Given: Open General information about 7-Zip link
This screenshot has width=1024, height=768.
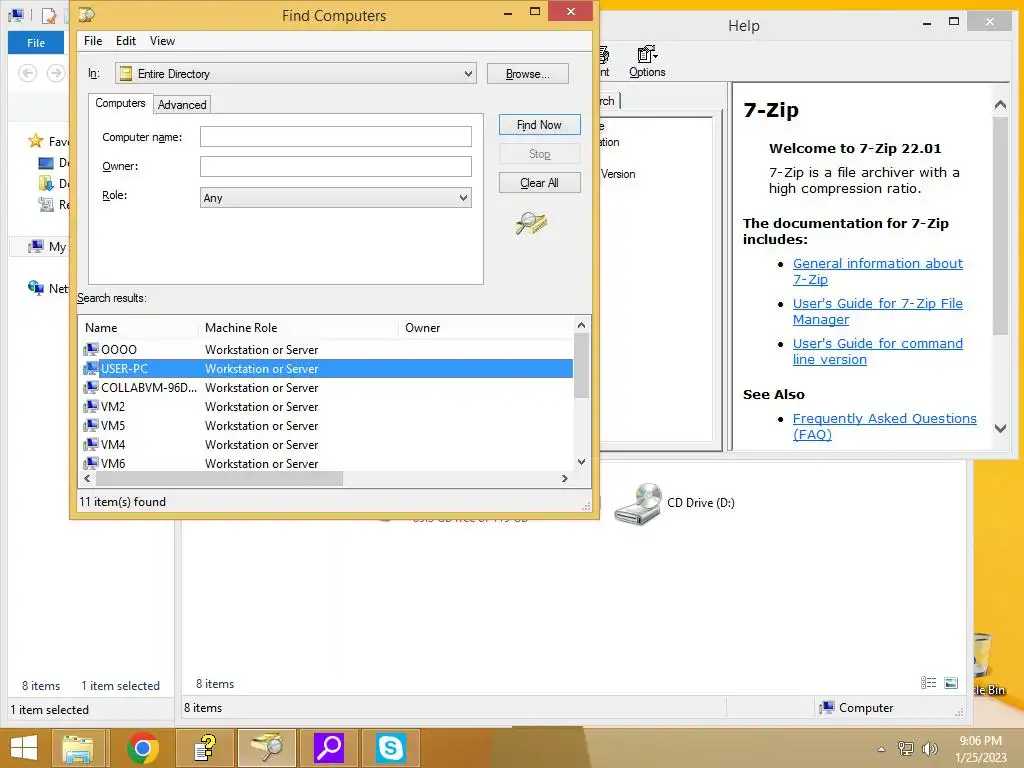Looking at the screenshot, I should [x=877, y=271].
